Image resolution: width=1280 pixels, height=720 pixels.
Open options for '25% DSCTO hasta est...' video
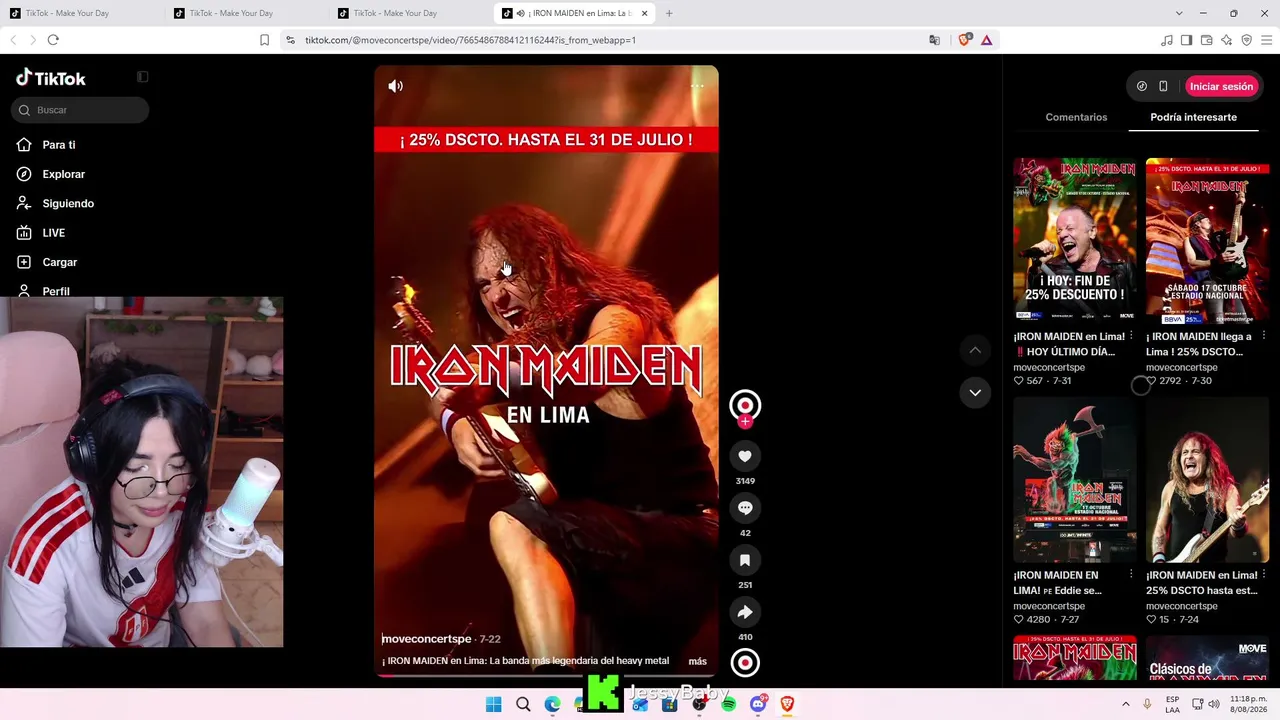click(x=1264, y=575)
